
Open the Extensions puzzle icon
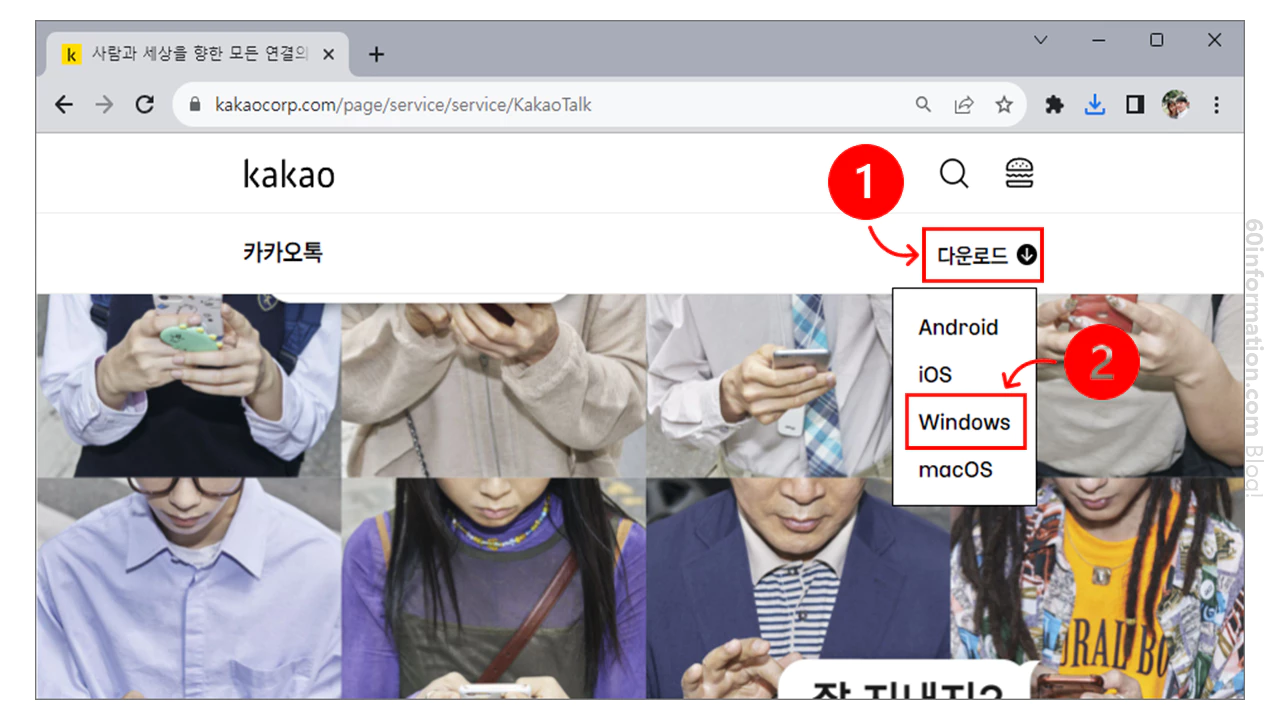click(x=1054, y=105)
